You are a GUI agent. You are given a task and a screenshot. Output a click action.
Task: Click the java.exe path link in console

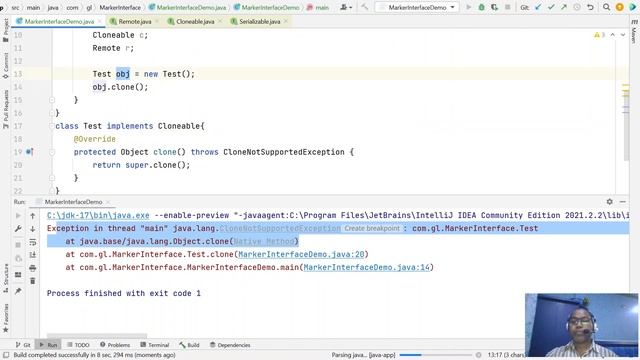[98, 215]
